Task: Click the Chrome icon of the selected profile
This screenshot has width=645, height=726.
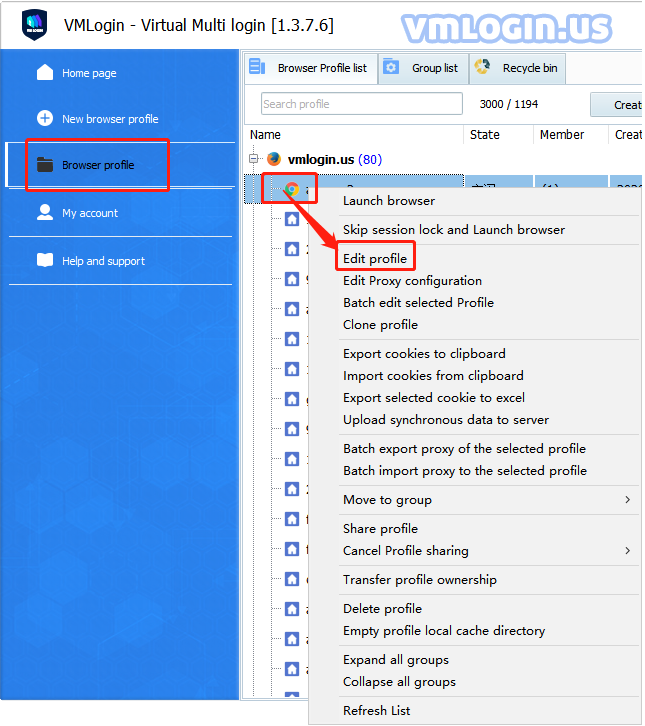Action: tap(292, 189)
